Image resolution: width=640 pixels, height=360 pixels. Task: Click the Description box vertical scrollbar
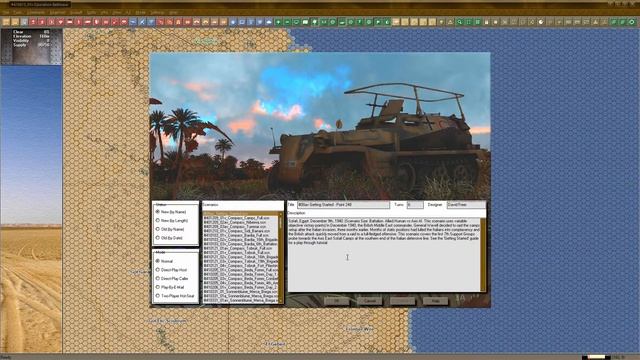pos(483,255)
